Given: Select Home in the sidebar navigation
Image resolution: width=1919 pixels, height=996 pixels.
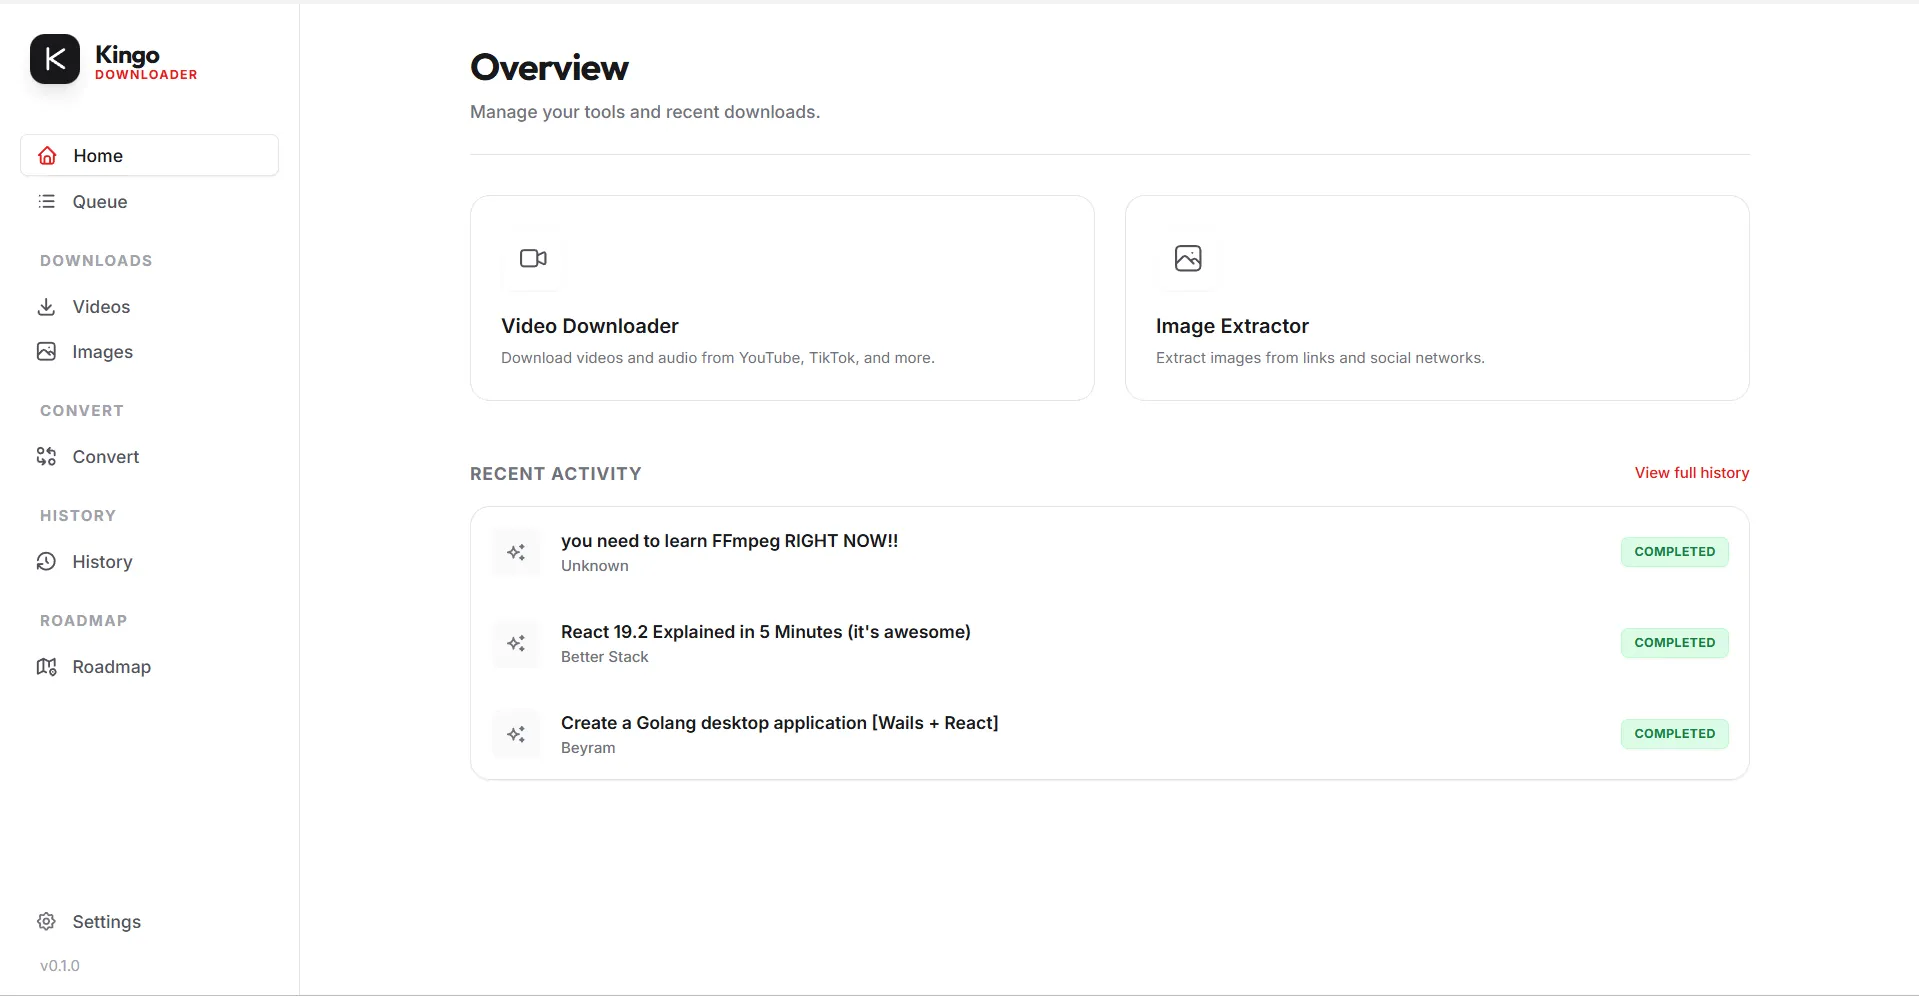Looking at the screenshot, I should click(x=97, y=155).
